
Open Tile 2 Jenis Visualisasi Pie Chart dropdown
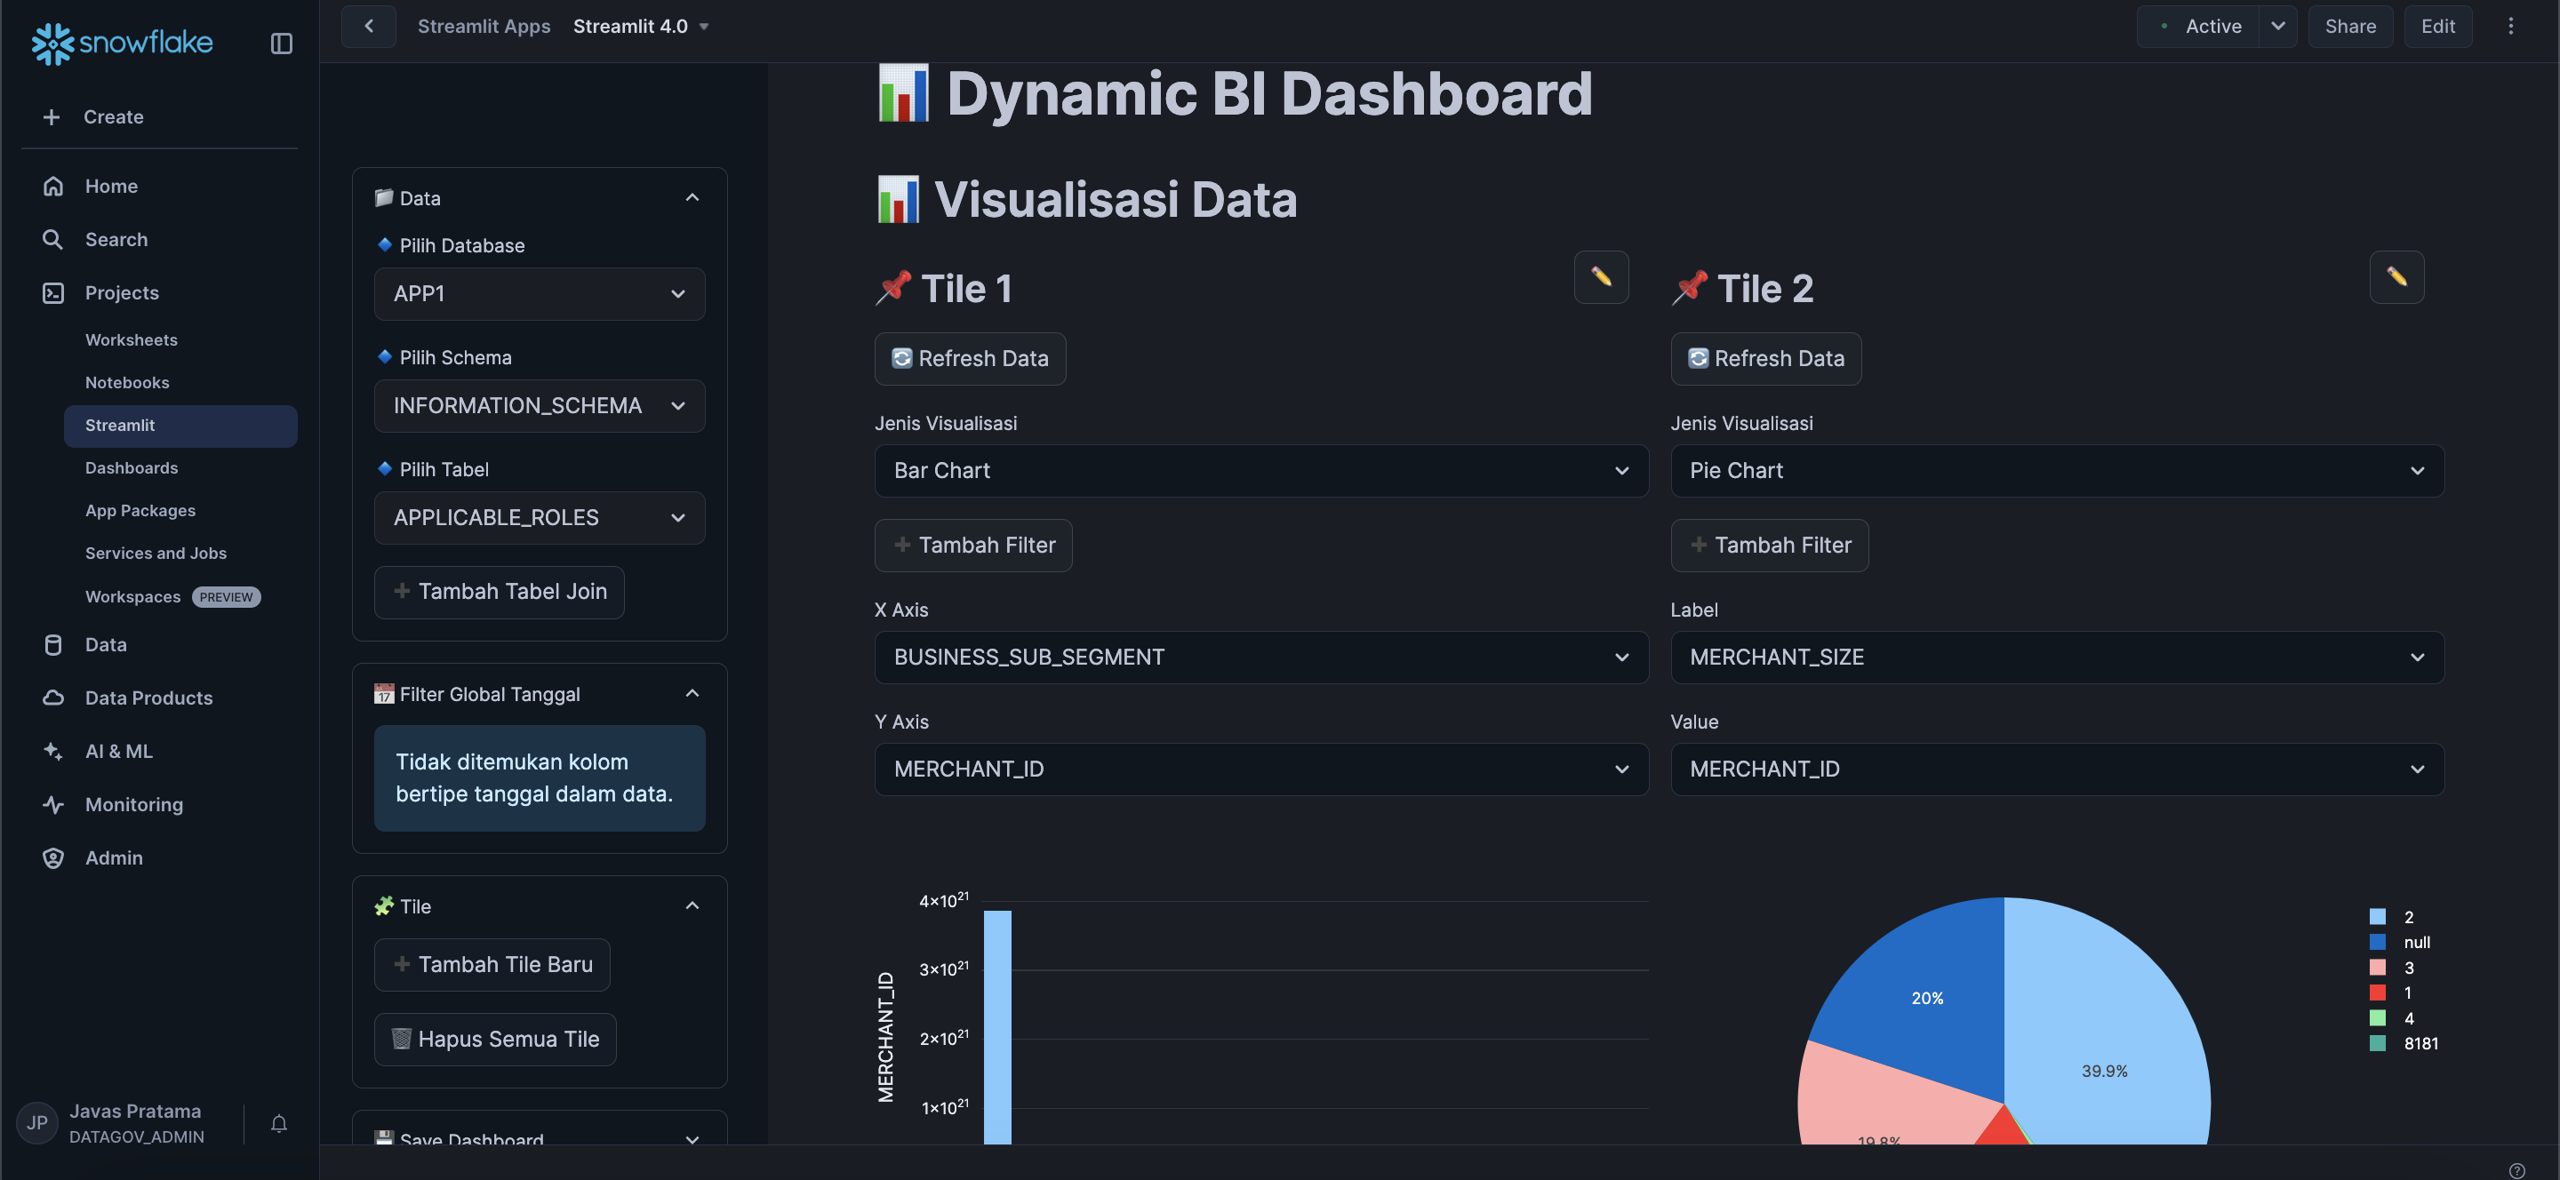tap(2057, 471)
